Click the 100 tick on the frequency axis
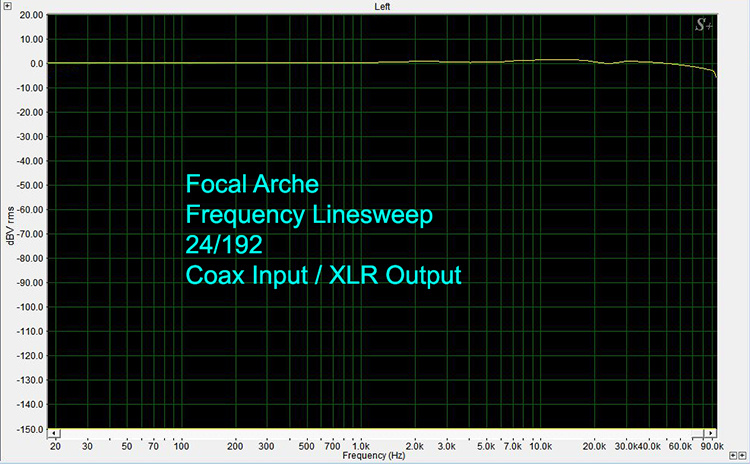 (x=182, y=445)
